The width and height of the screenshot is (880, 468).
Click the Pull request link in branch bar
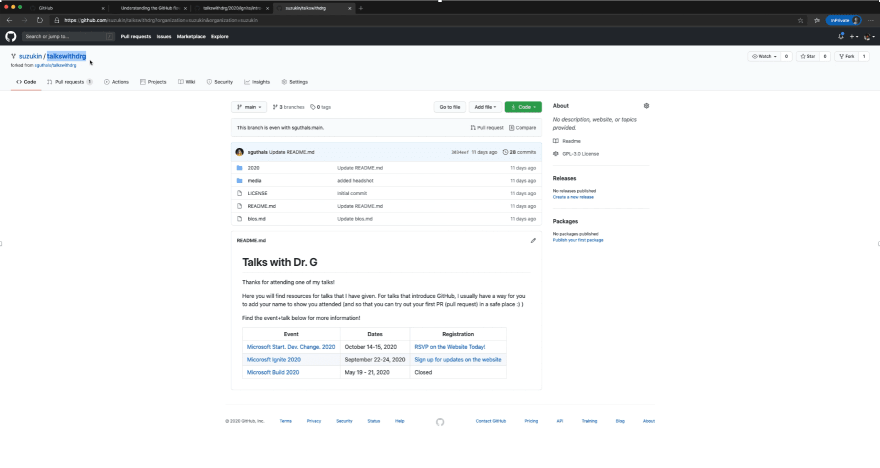coord(487,128)
